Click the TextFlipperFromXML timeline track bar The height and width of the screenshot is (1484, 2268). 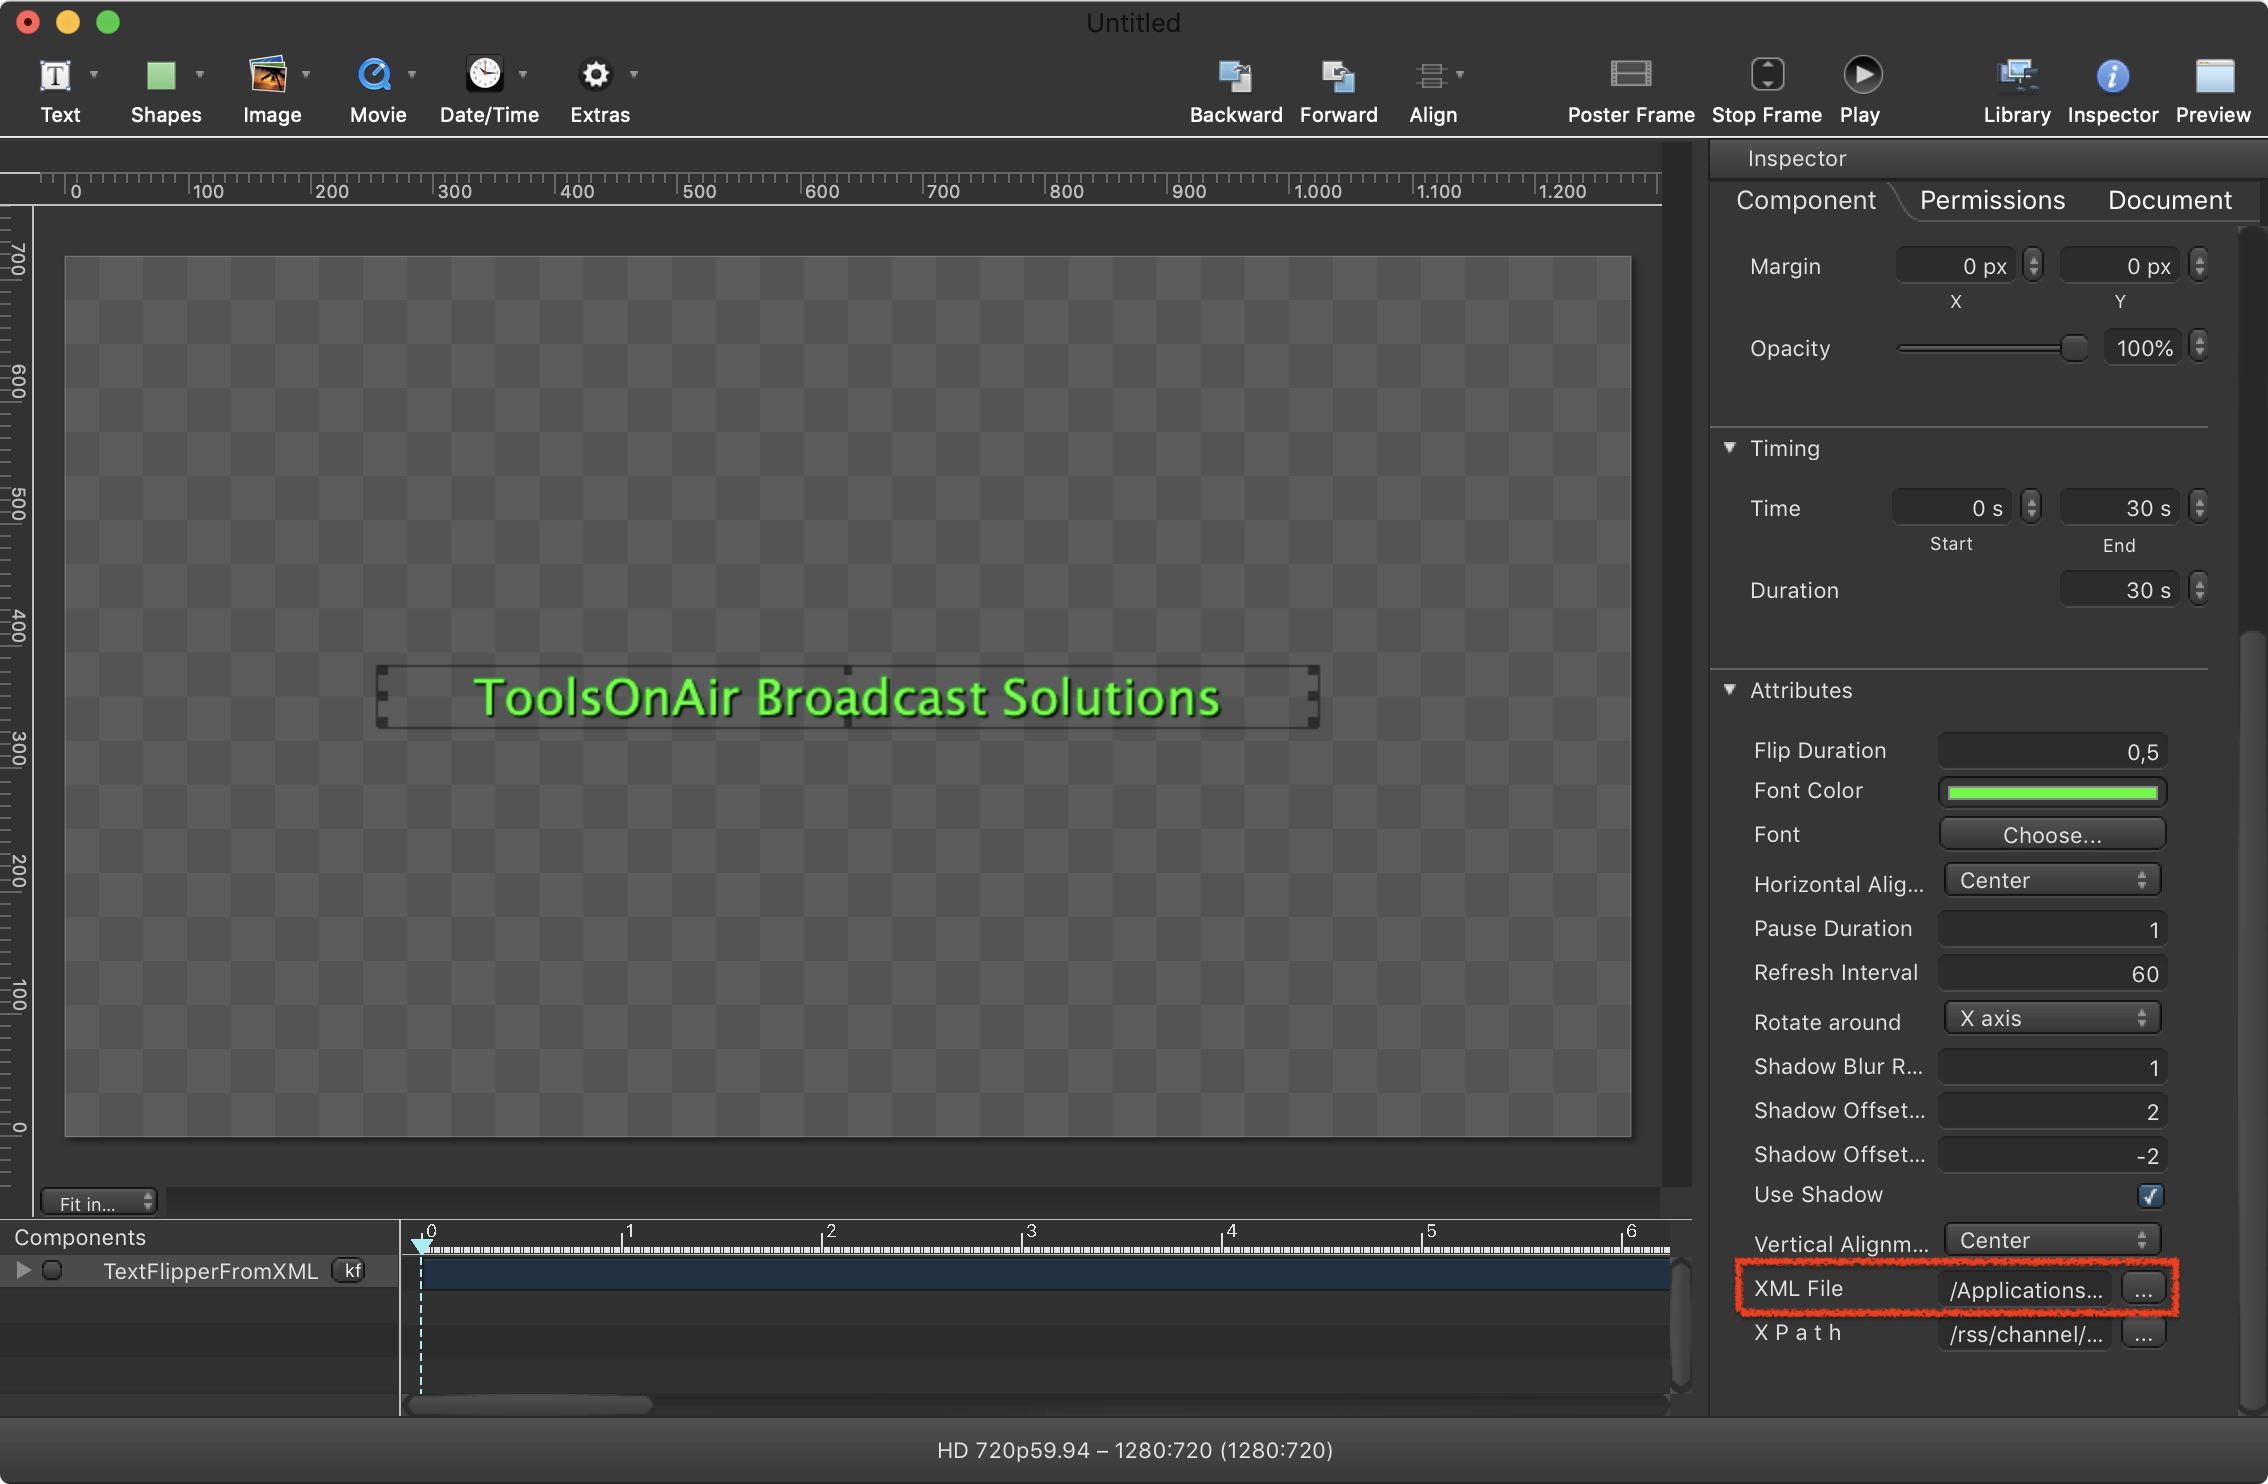1046,1273
